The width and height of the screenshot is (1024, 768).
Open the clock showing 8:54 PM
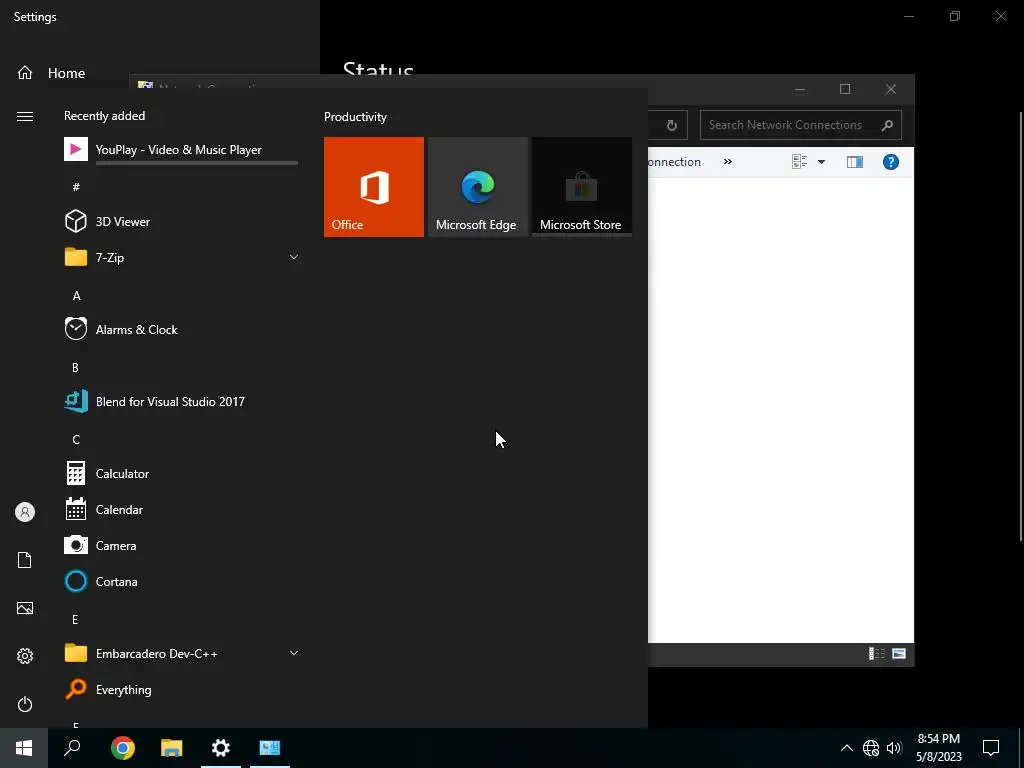(x=938, y=748)
